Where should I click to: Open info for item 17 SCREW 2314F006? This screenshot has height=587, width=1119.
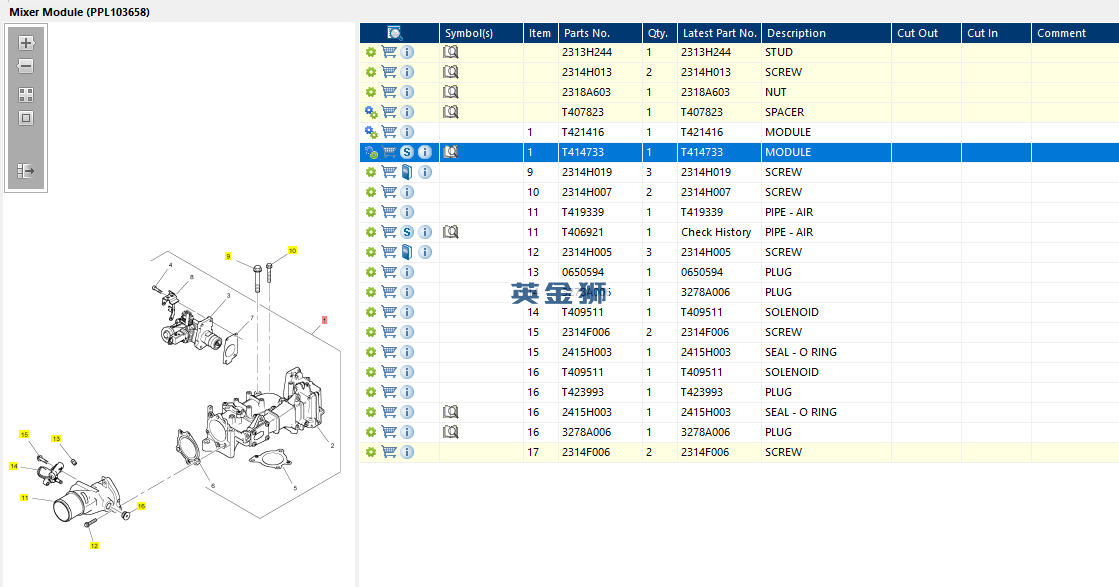tap(407, 451)
